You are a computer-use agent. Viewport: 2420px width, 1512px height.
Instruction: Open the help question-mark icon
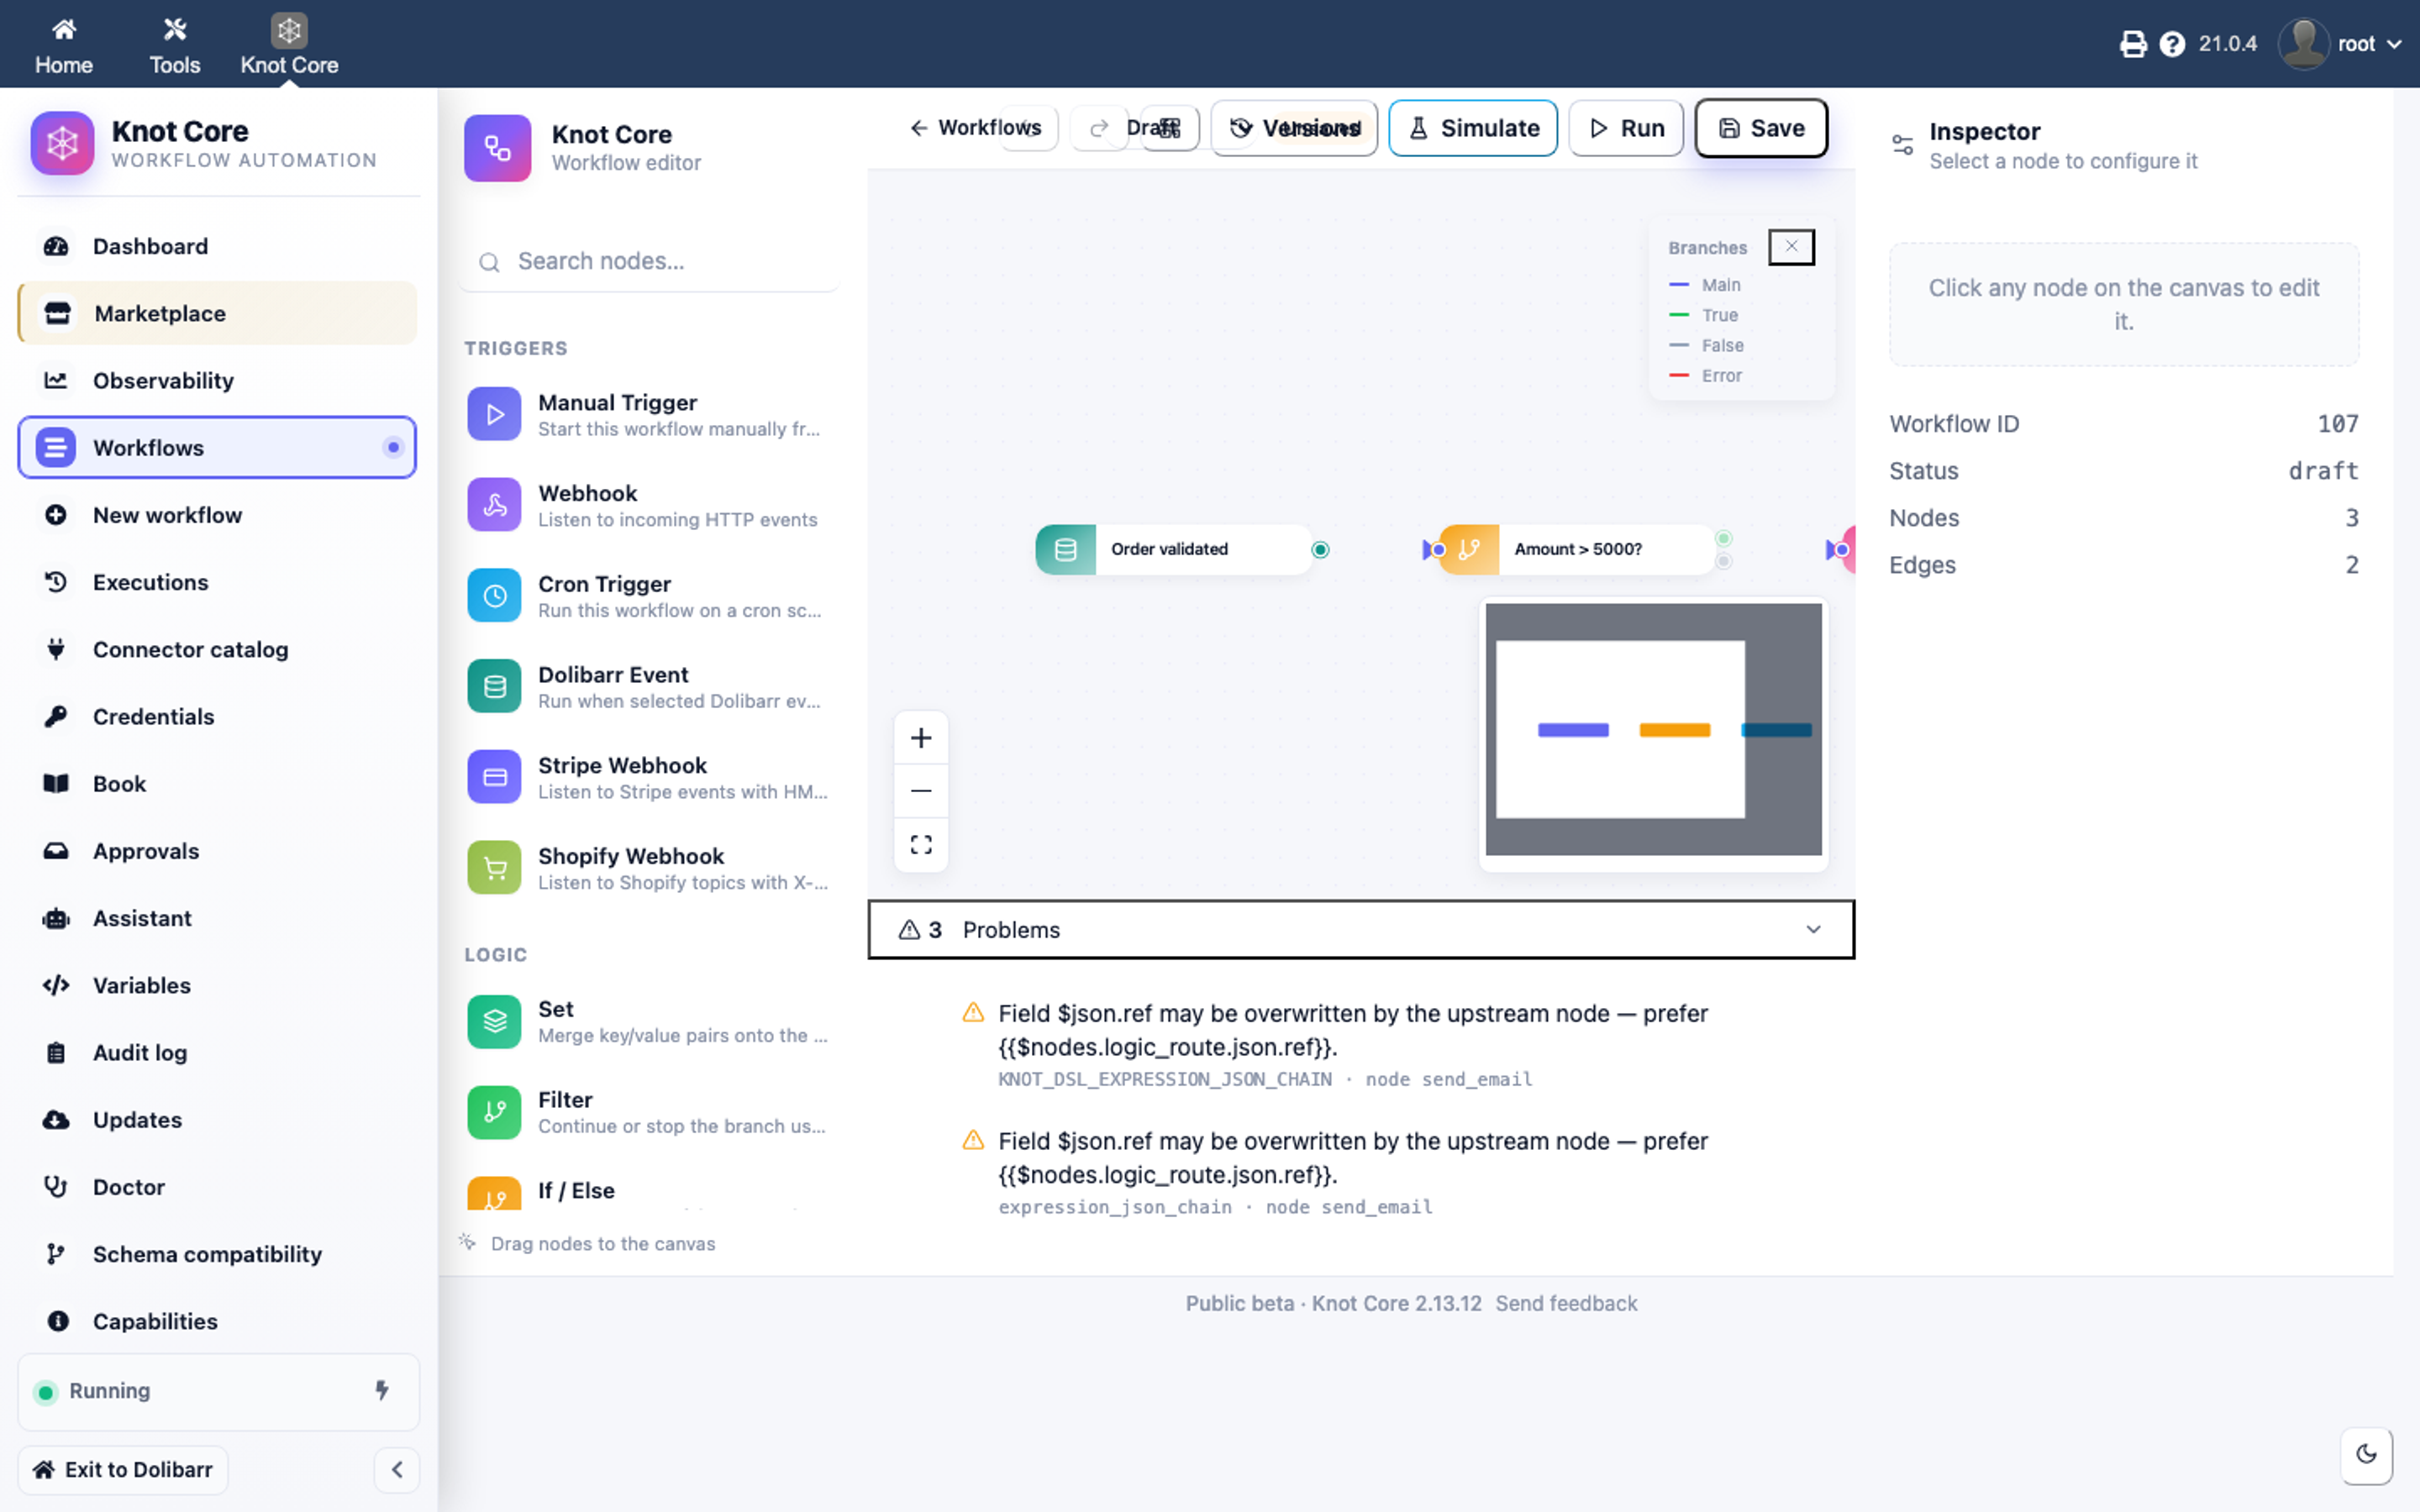coord(2172,44)
